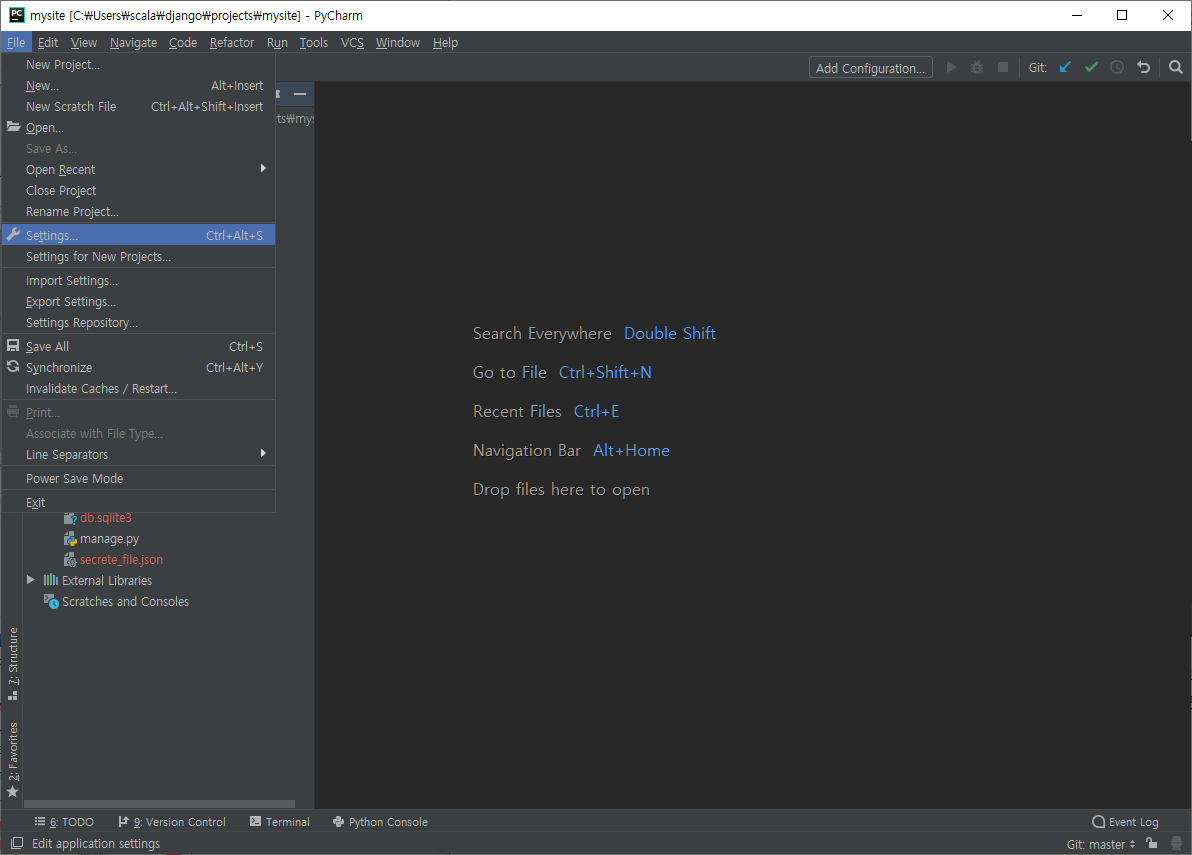Click the tool window toggle icon in status bar

point(16,843)
